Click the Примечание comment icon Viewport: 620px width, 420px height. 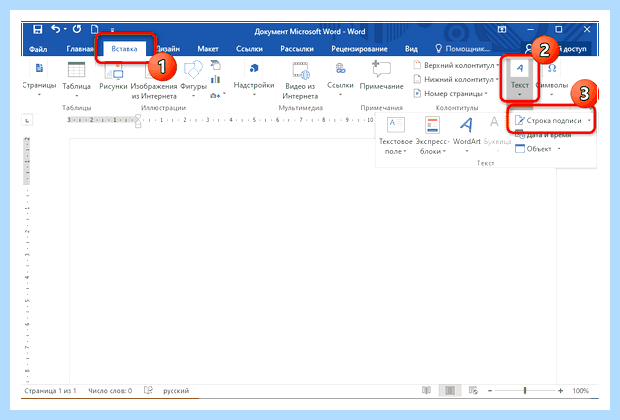pos(382,69)
